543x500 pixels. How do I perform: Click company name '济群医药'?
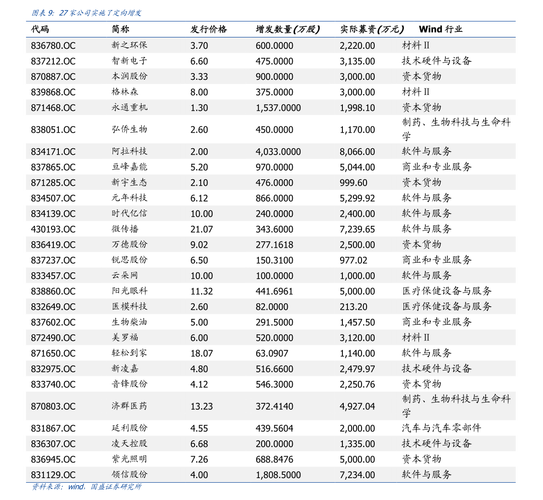tap(129, 406)
